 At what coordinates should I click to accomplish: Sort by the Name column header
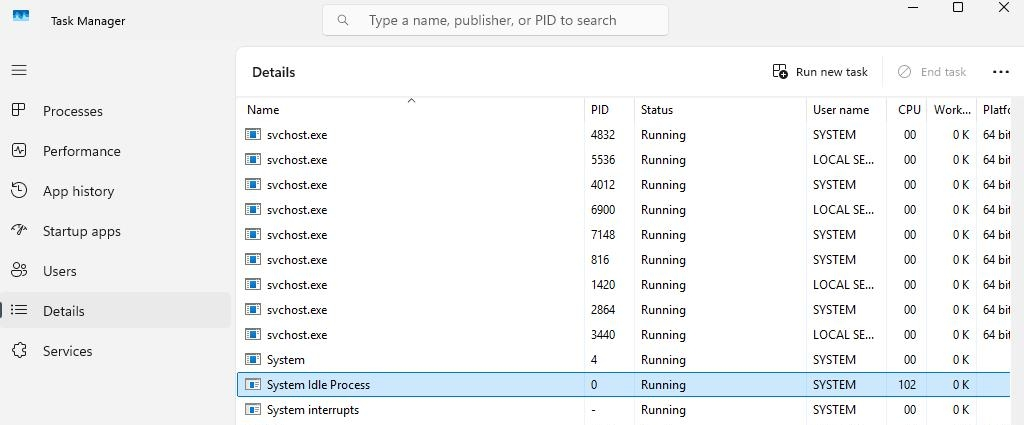[x=411, y=110]
